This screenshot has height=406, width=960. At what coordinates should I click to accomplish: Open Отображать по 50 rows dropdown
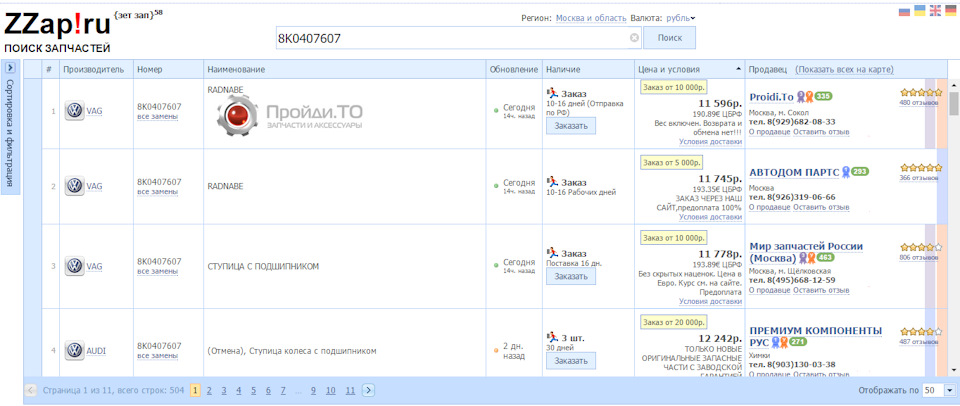(x=950, y=390)
